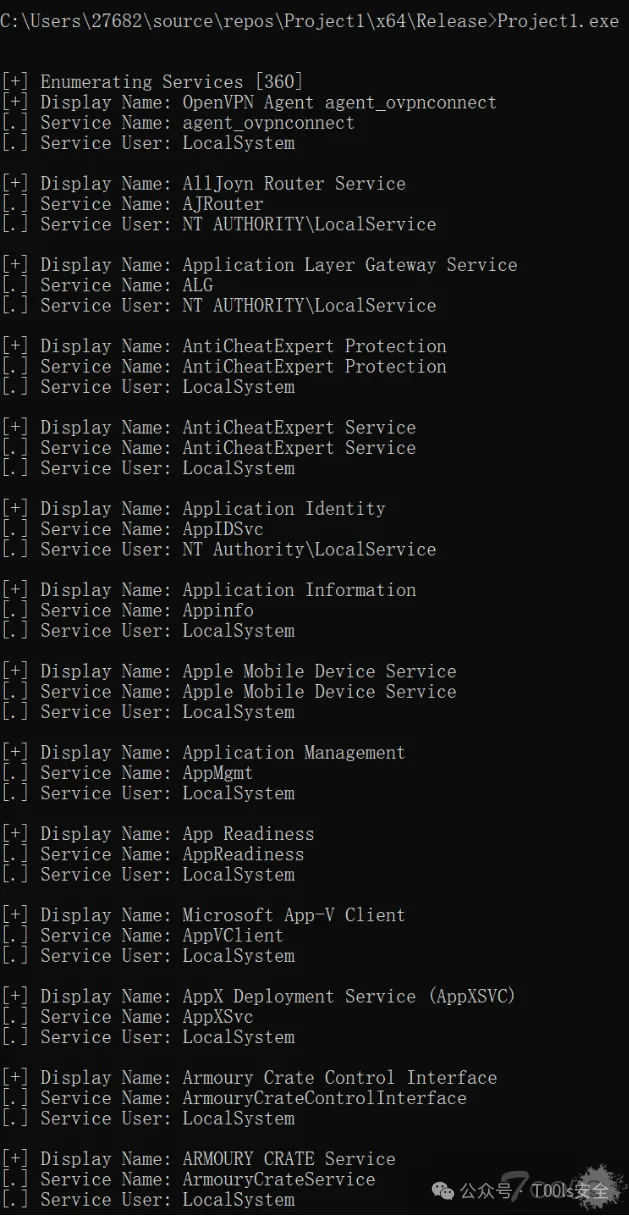Viewport: 629px width, 1216px height.
Task: Click the Project1.exe command text
Action: [558, 21]
